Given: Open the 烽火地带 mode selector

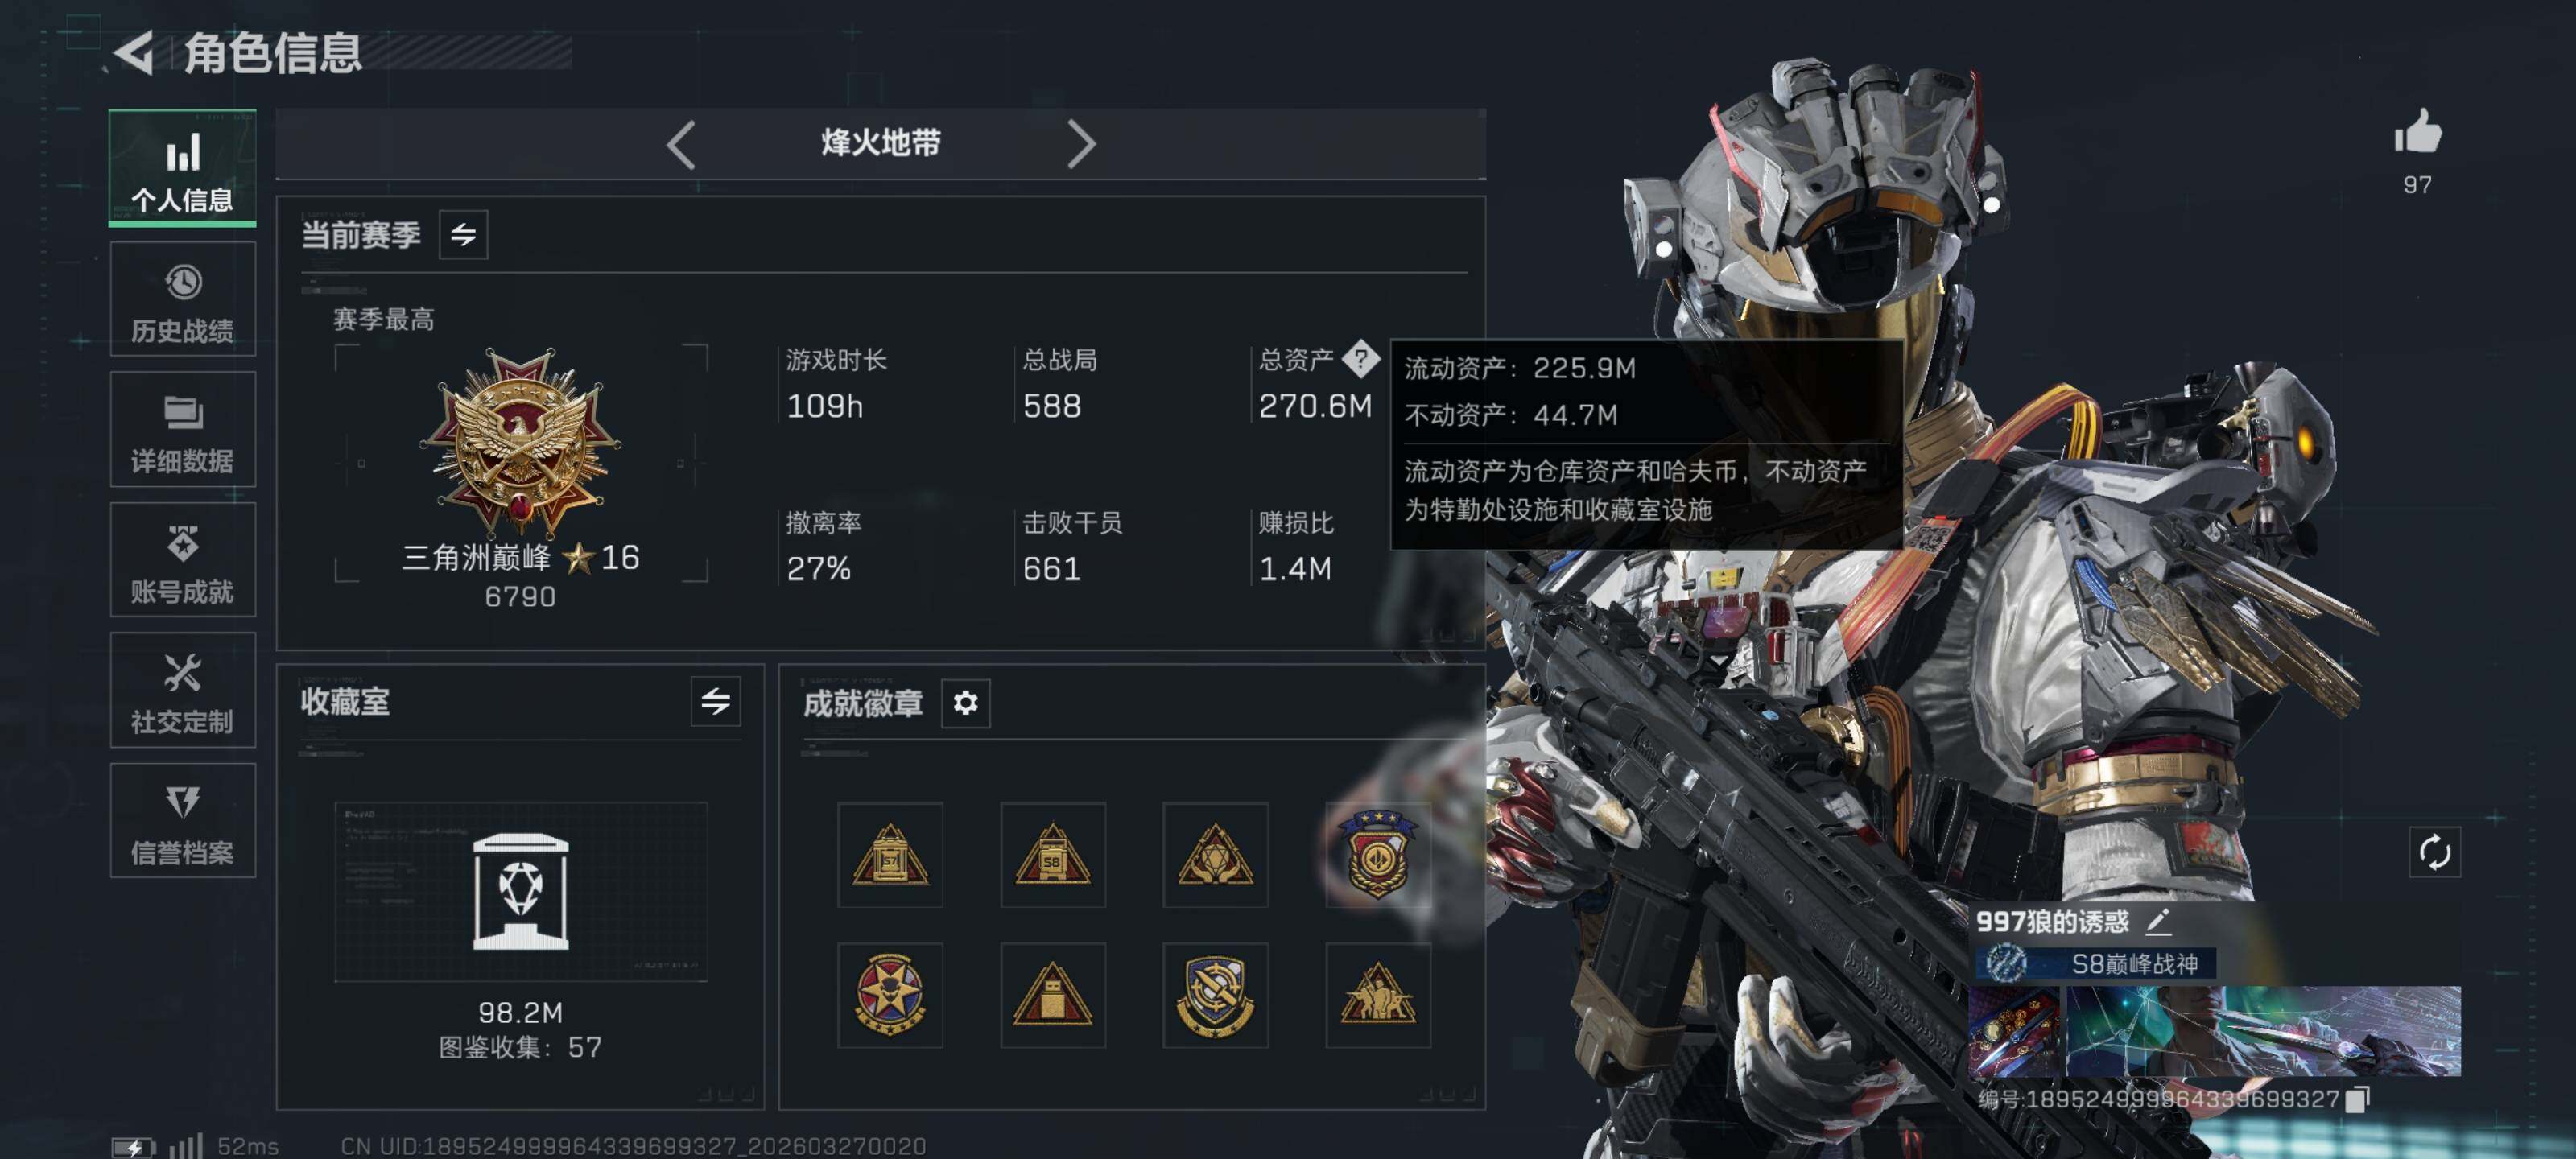Looking at the screenshot, I should coord(880,143).
